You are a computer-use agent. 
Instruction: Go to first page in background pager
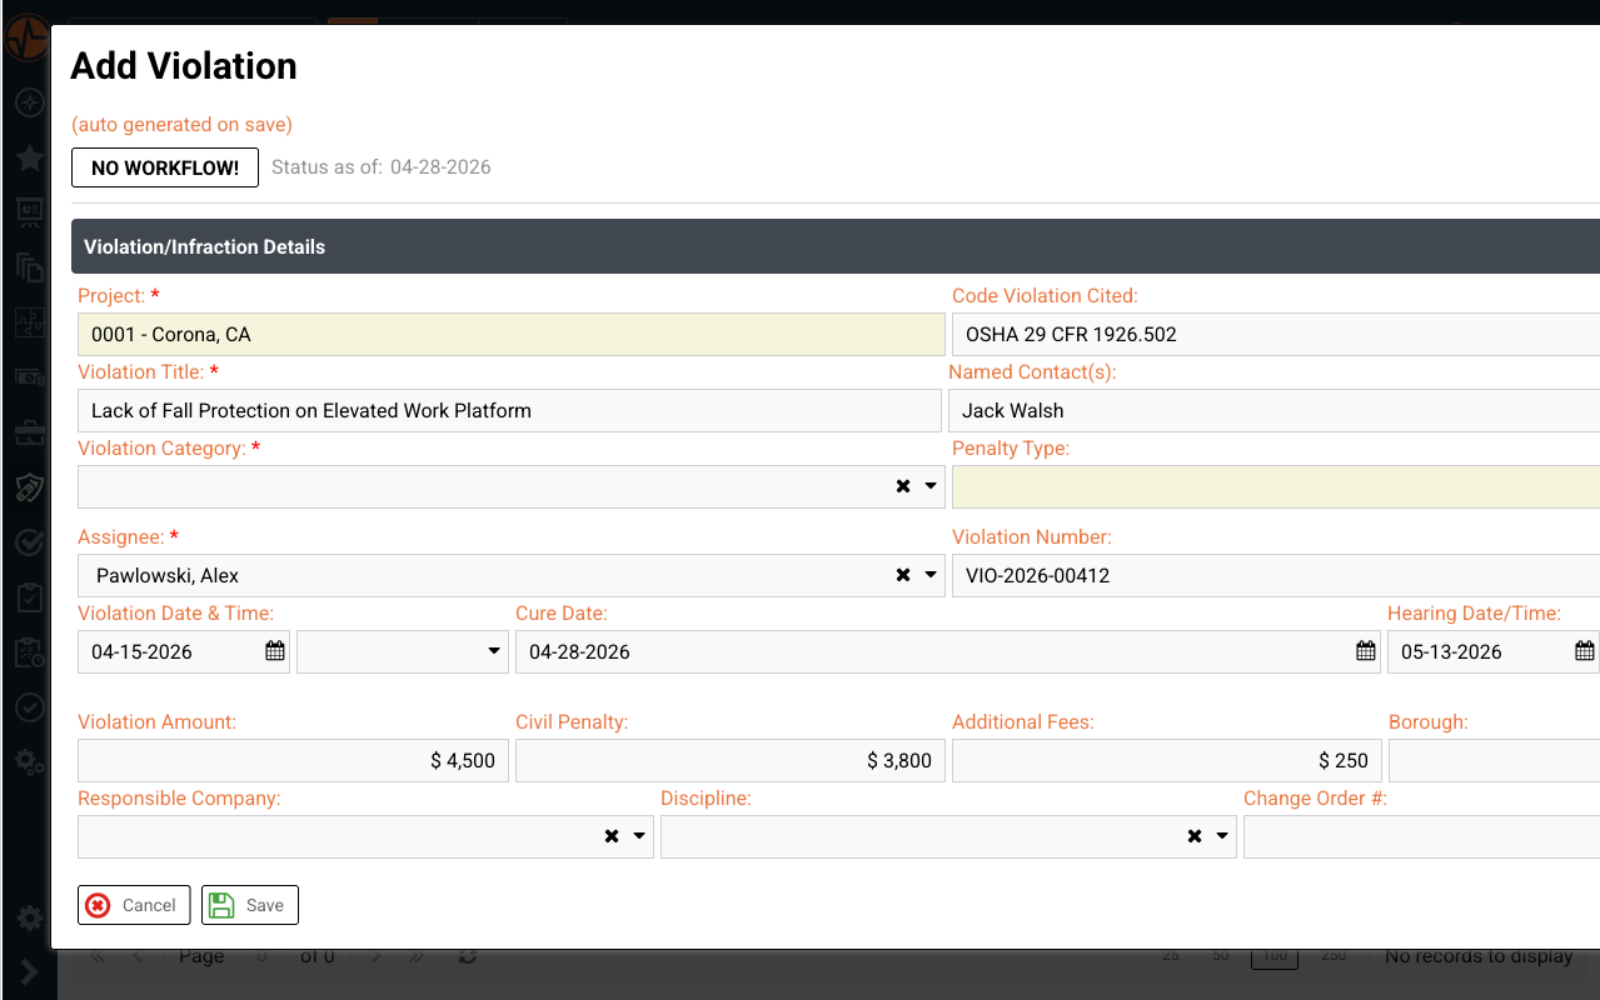pos(97,956)
